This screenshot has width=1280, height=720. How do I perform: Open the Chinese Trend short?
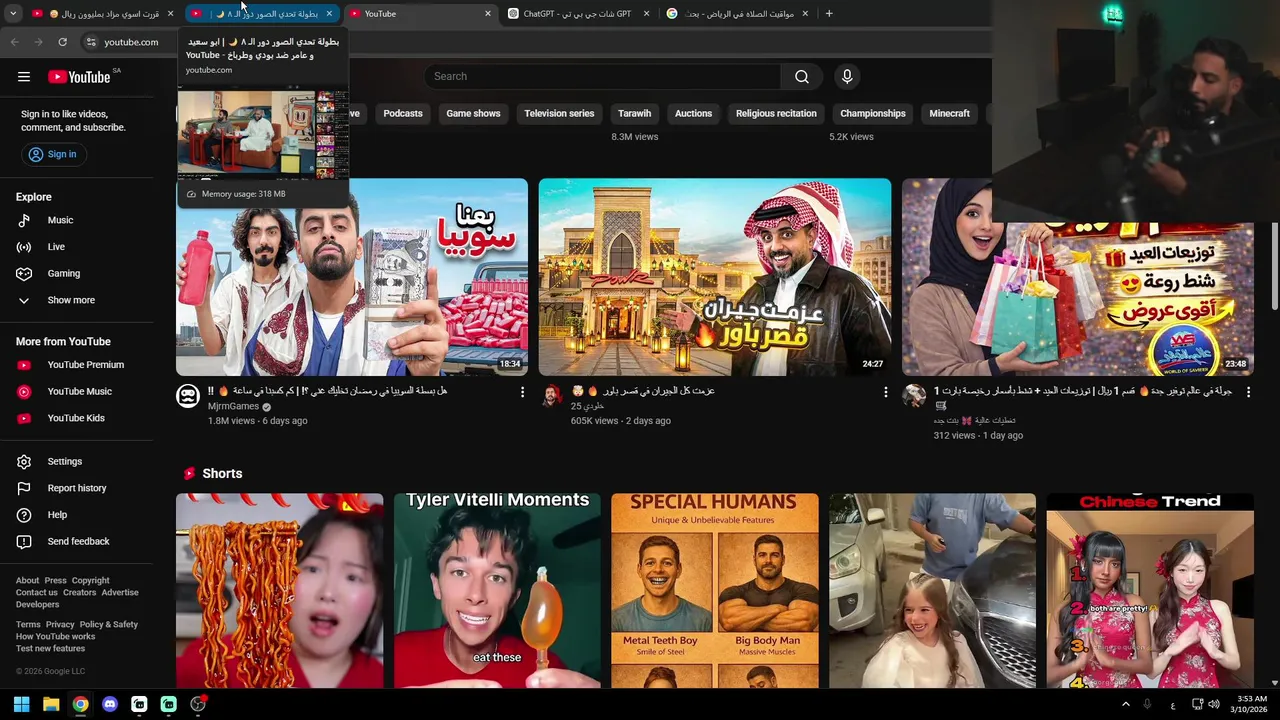1150,590
